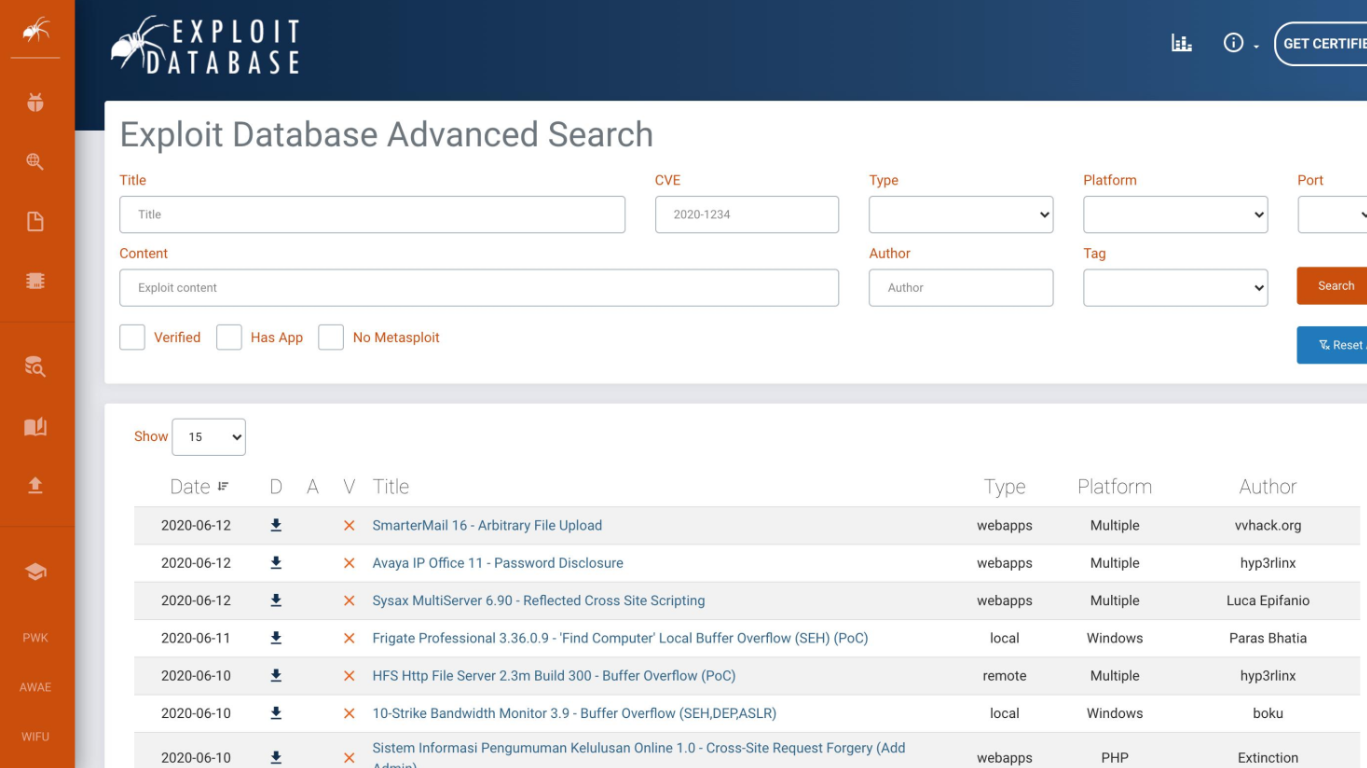Image resolution: width=1367 pixels, height=768 pixels.
Task: Open the upload submit icon in sidebar
Action: pos(35,486)
